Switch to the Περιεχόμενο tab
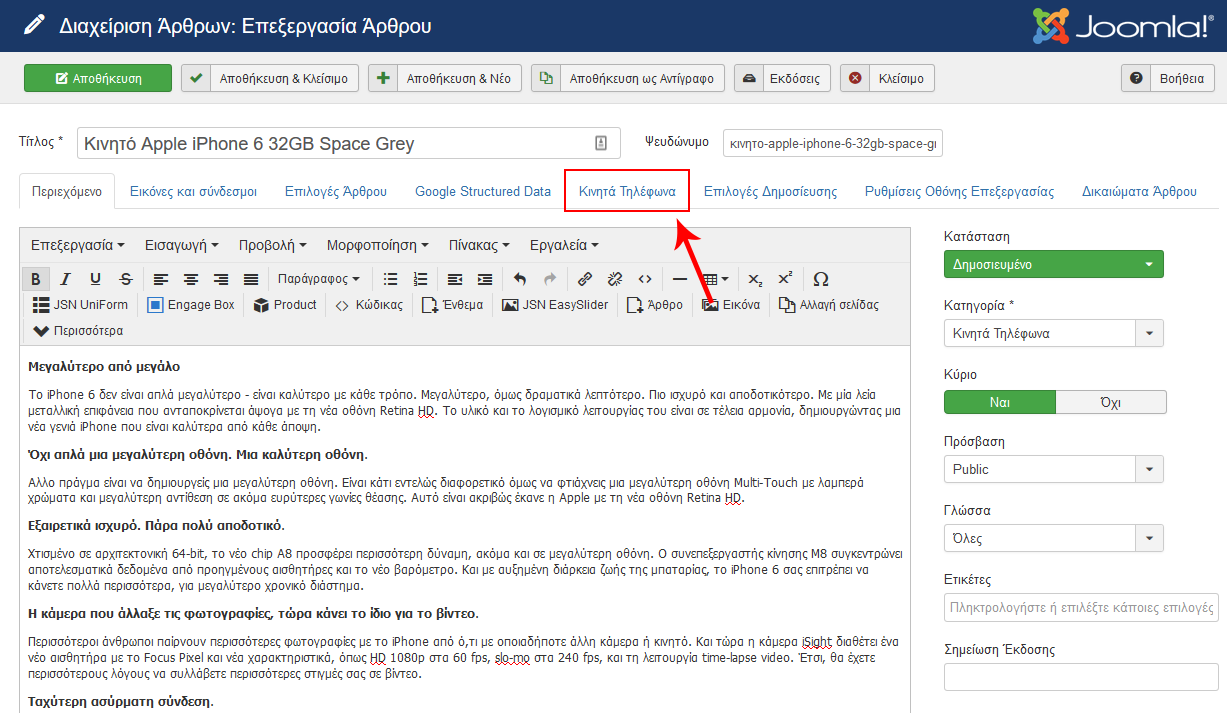The height and width of the screenshot is (713, 1227). coord(67,192)
